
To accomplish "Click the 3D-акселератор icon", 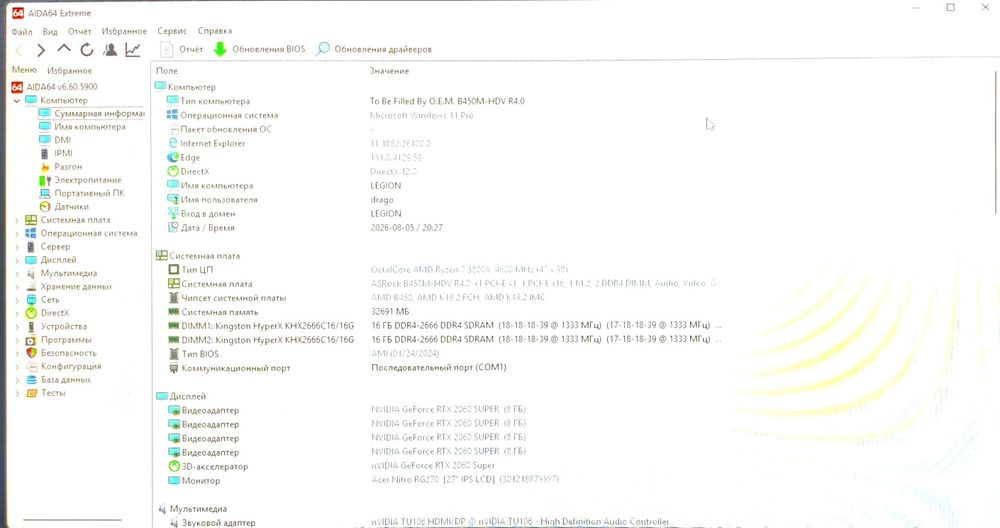I will click(x=173, y=466).
